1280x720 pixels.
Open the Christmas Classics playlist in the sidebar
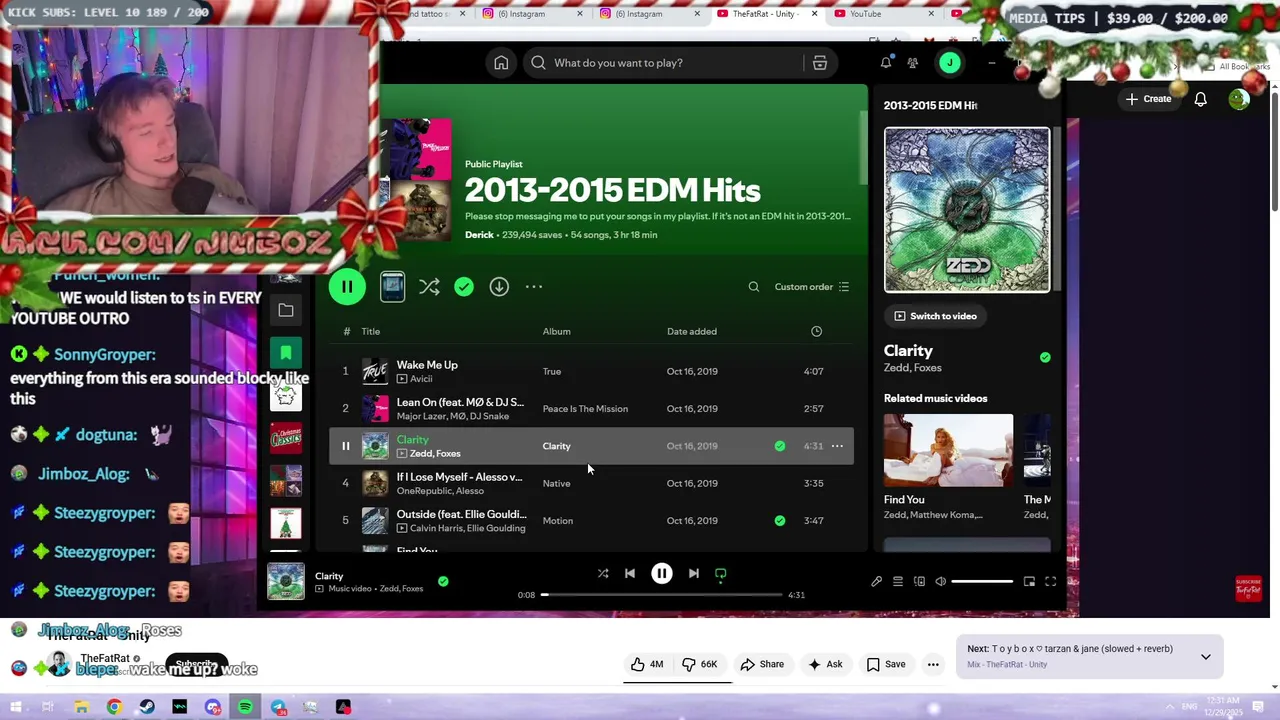point(286,437)
